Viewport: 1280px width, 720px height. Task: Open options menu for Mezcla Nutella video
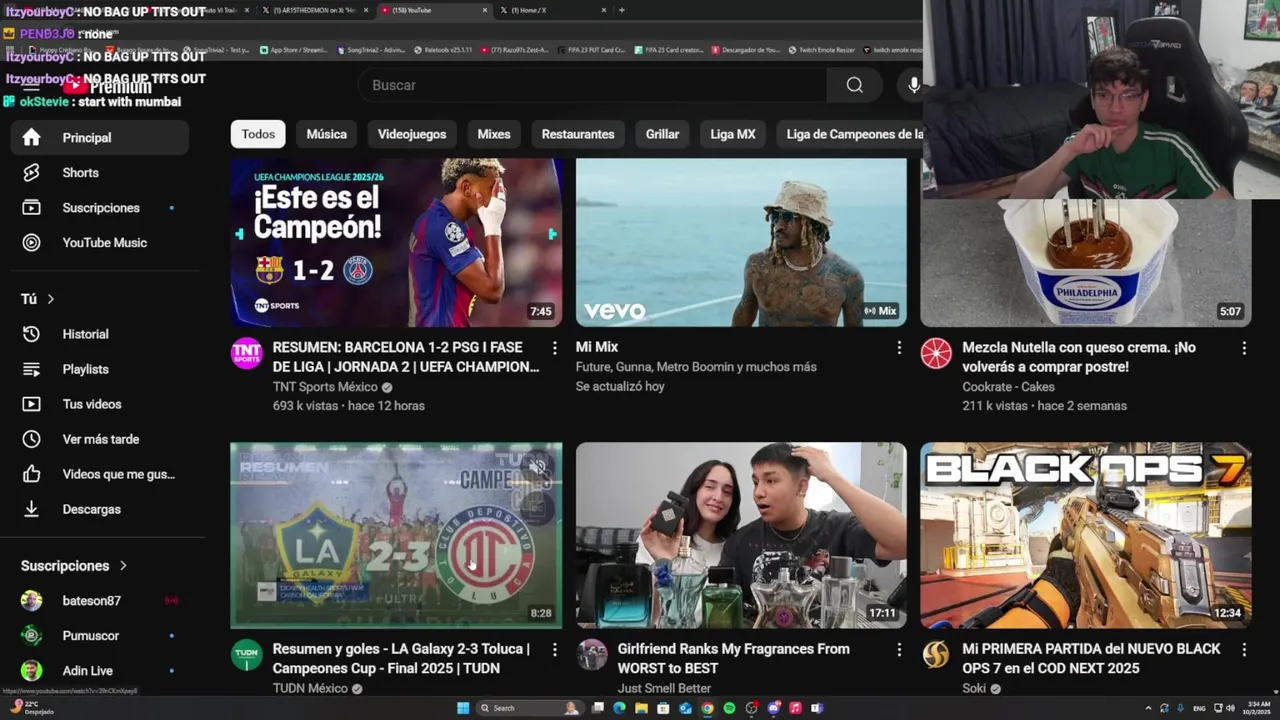pos(1243,348)
